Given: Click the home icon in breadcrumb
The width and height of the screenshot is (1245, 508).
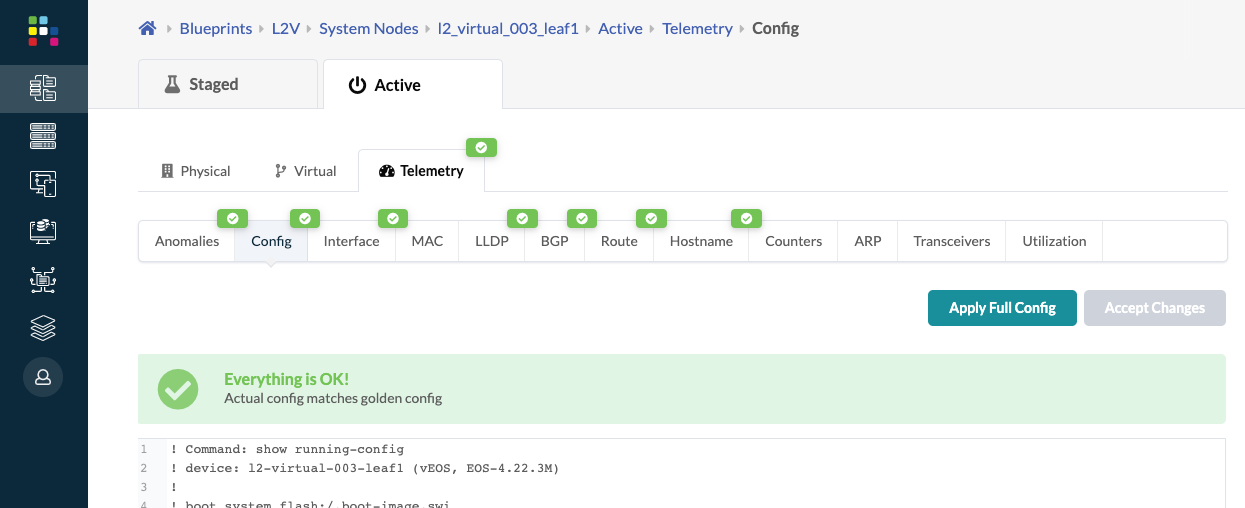Looking at the screenshot, I should [x=147, y=28].
